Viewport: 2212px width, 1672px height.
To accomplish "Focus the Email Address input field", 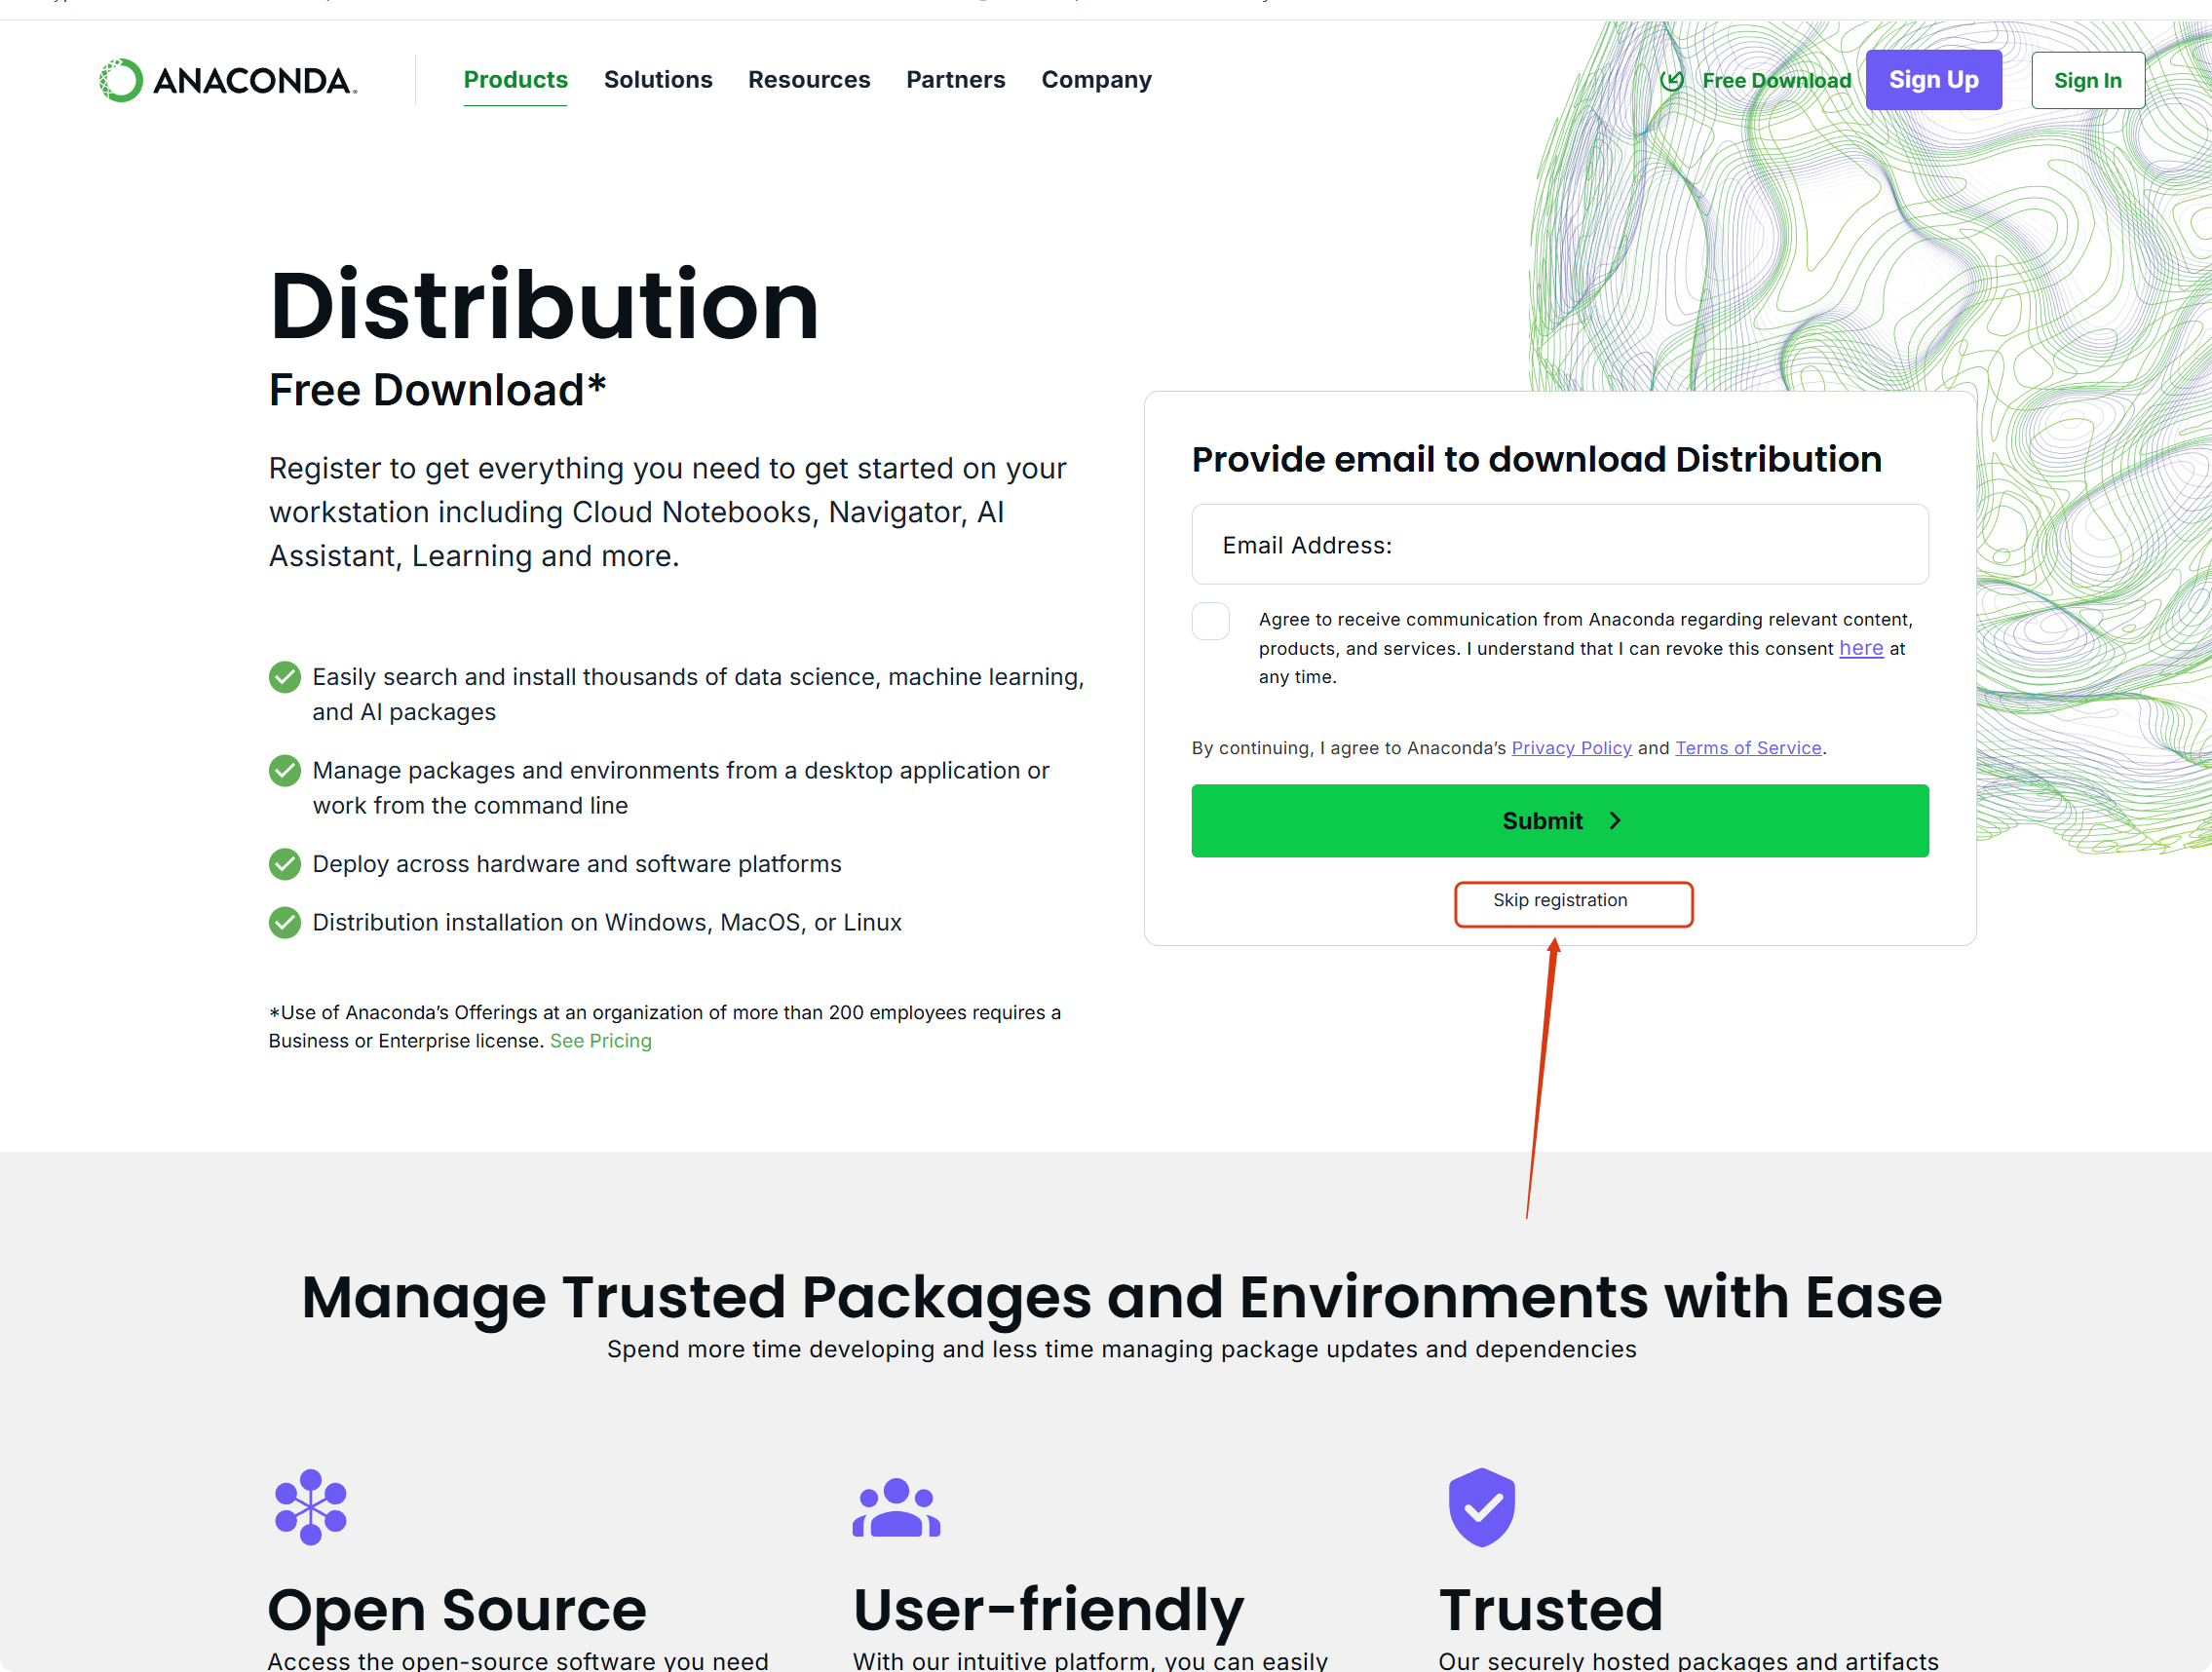I will click(1559, 545).
